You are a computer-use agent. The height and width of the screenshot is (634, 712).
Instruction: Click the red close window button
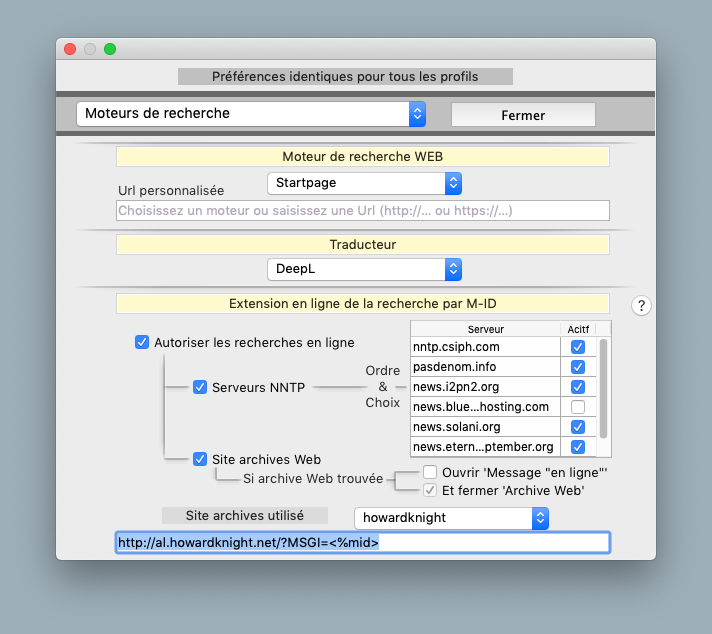(70, 49)
